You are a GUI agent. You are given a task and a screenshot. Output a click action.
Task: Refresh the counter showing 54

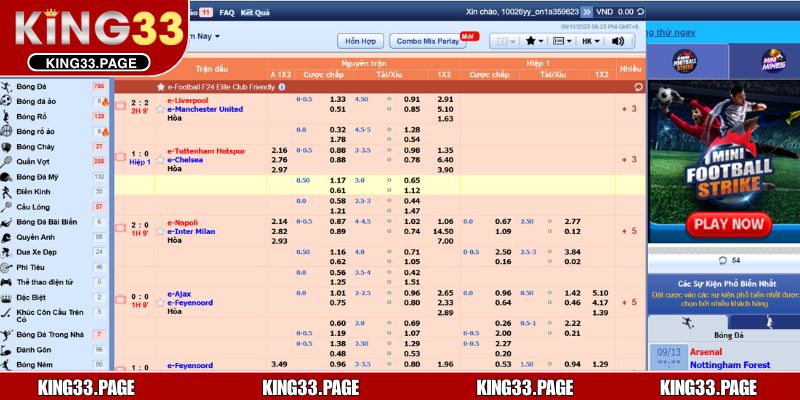(x=722, y=261)
